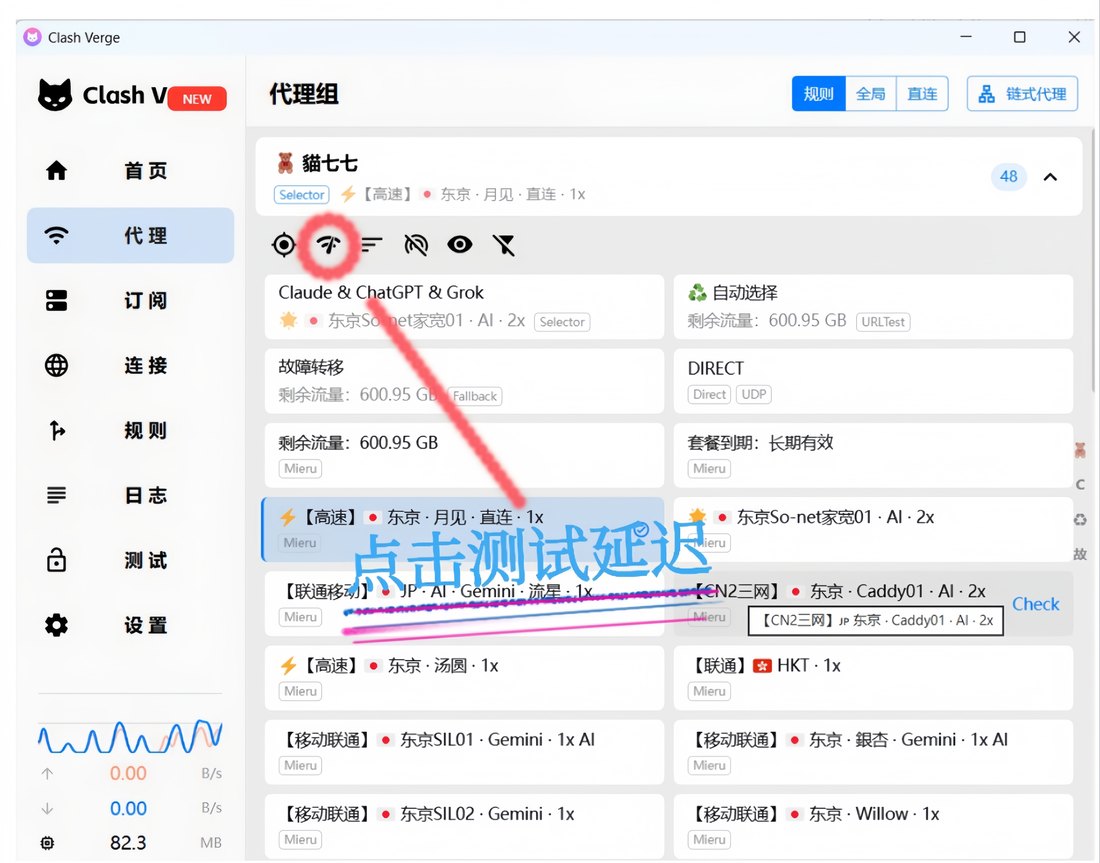Open the 连接 connections page

(130, 366)
